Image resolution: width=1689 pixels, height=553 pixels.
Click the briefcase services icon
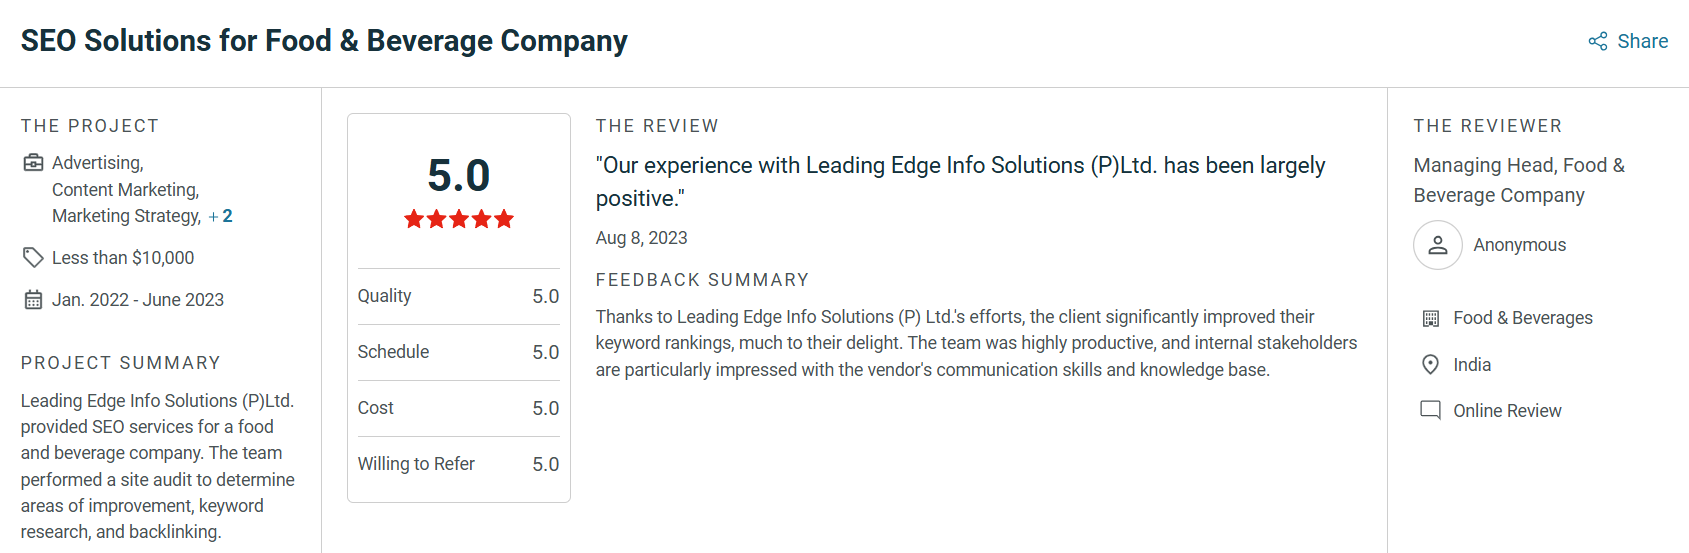click(x=33, y=163)
